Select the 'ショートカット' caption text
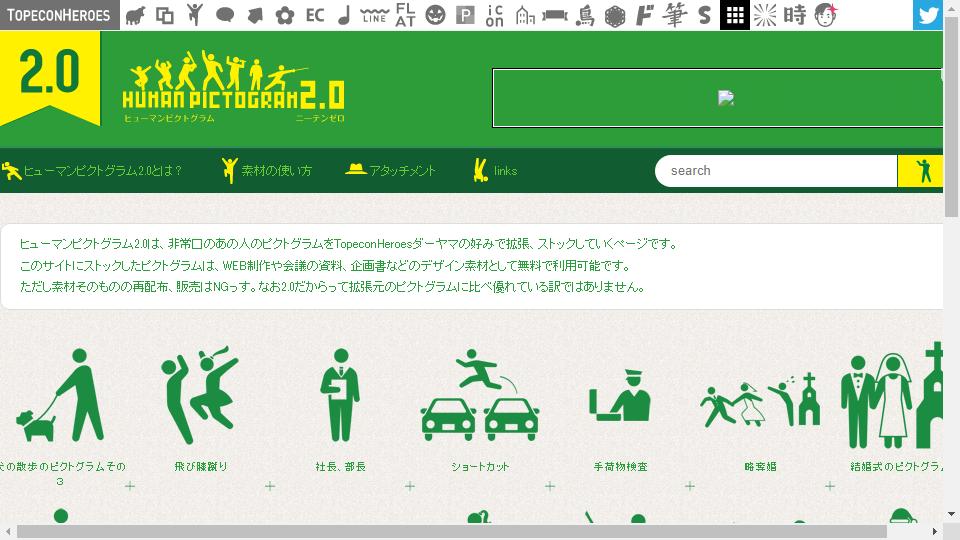This screenshot has width=960, height=540. click(x=481, y=467)
